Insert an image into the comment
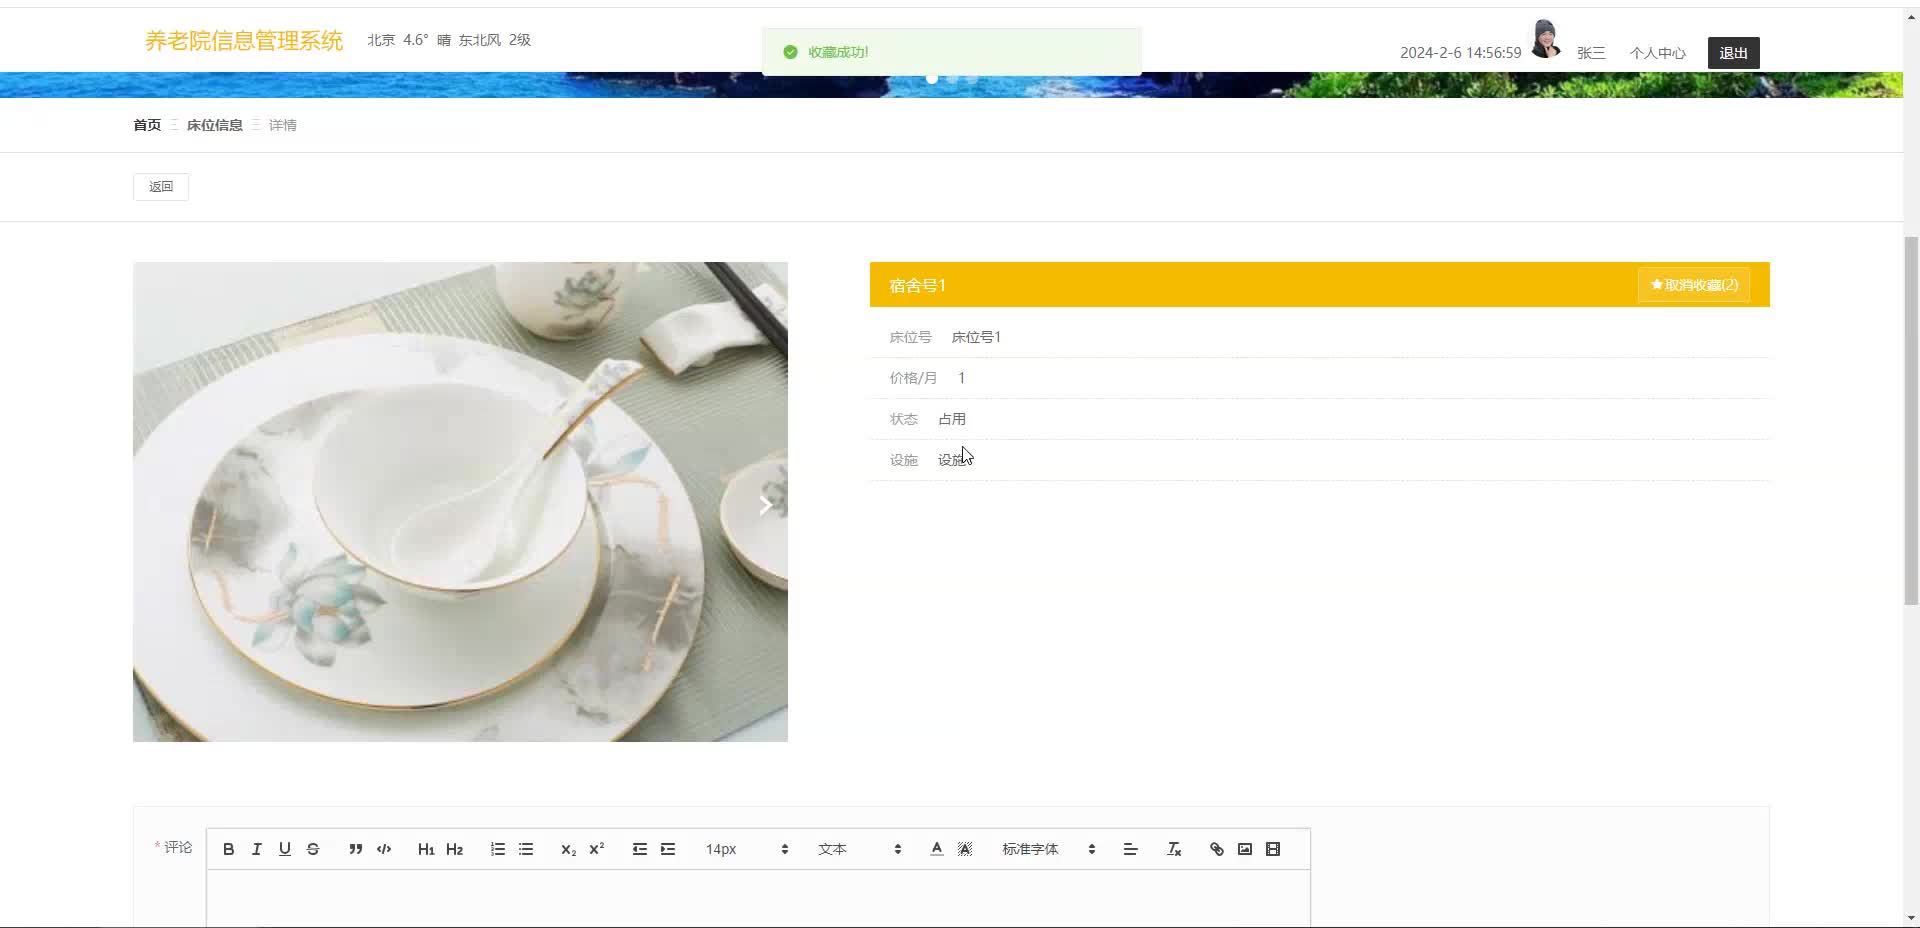1920x928 pixels. pyautogui.click(x=1244, y=849)
